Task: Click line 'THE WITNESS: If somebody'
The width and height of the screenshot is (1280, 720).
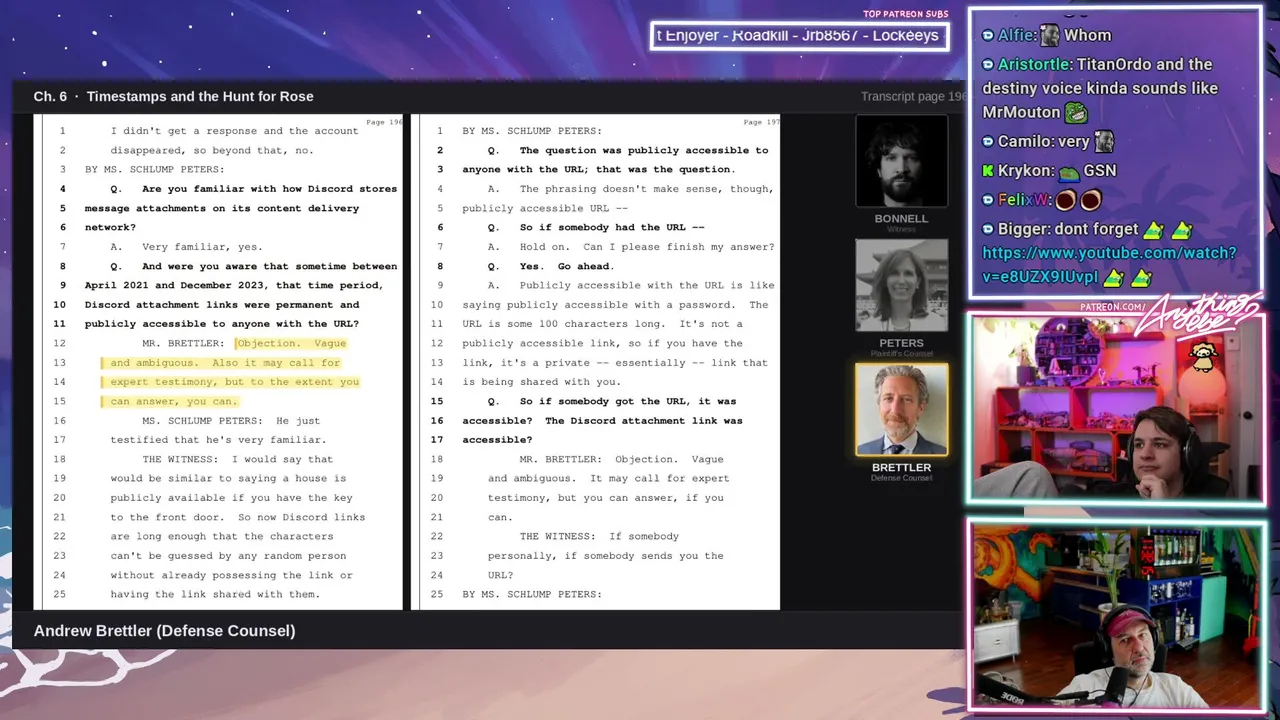Action: pyautogui.click(x=599, y=536)
